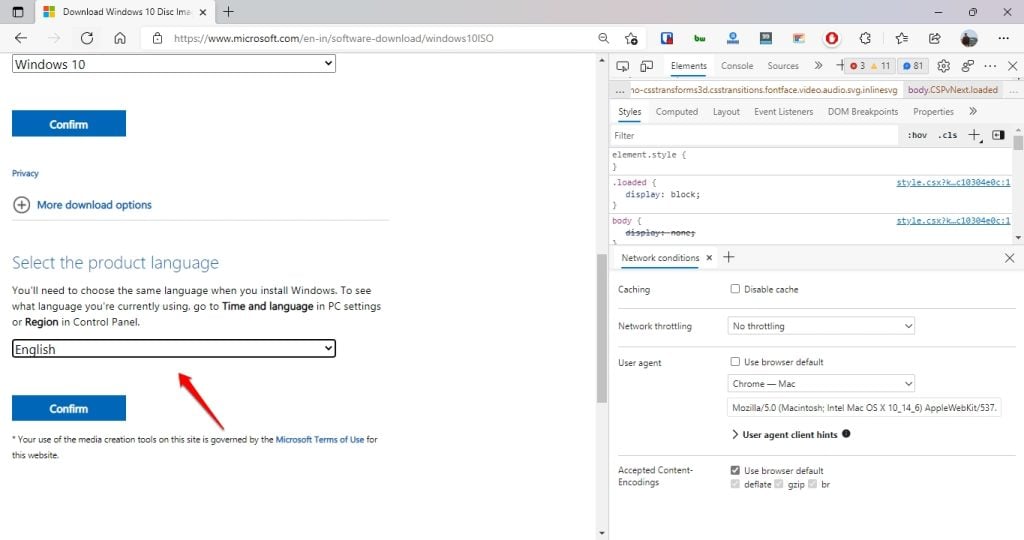Viewport: 1024px width, 540px height.
Task: Toggle the br checkbox
Action: click(812, 484)
